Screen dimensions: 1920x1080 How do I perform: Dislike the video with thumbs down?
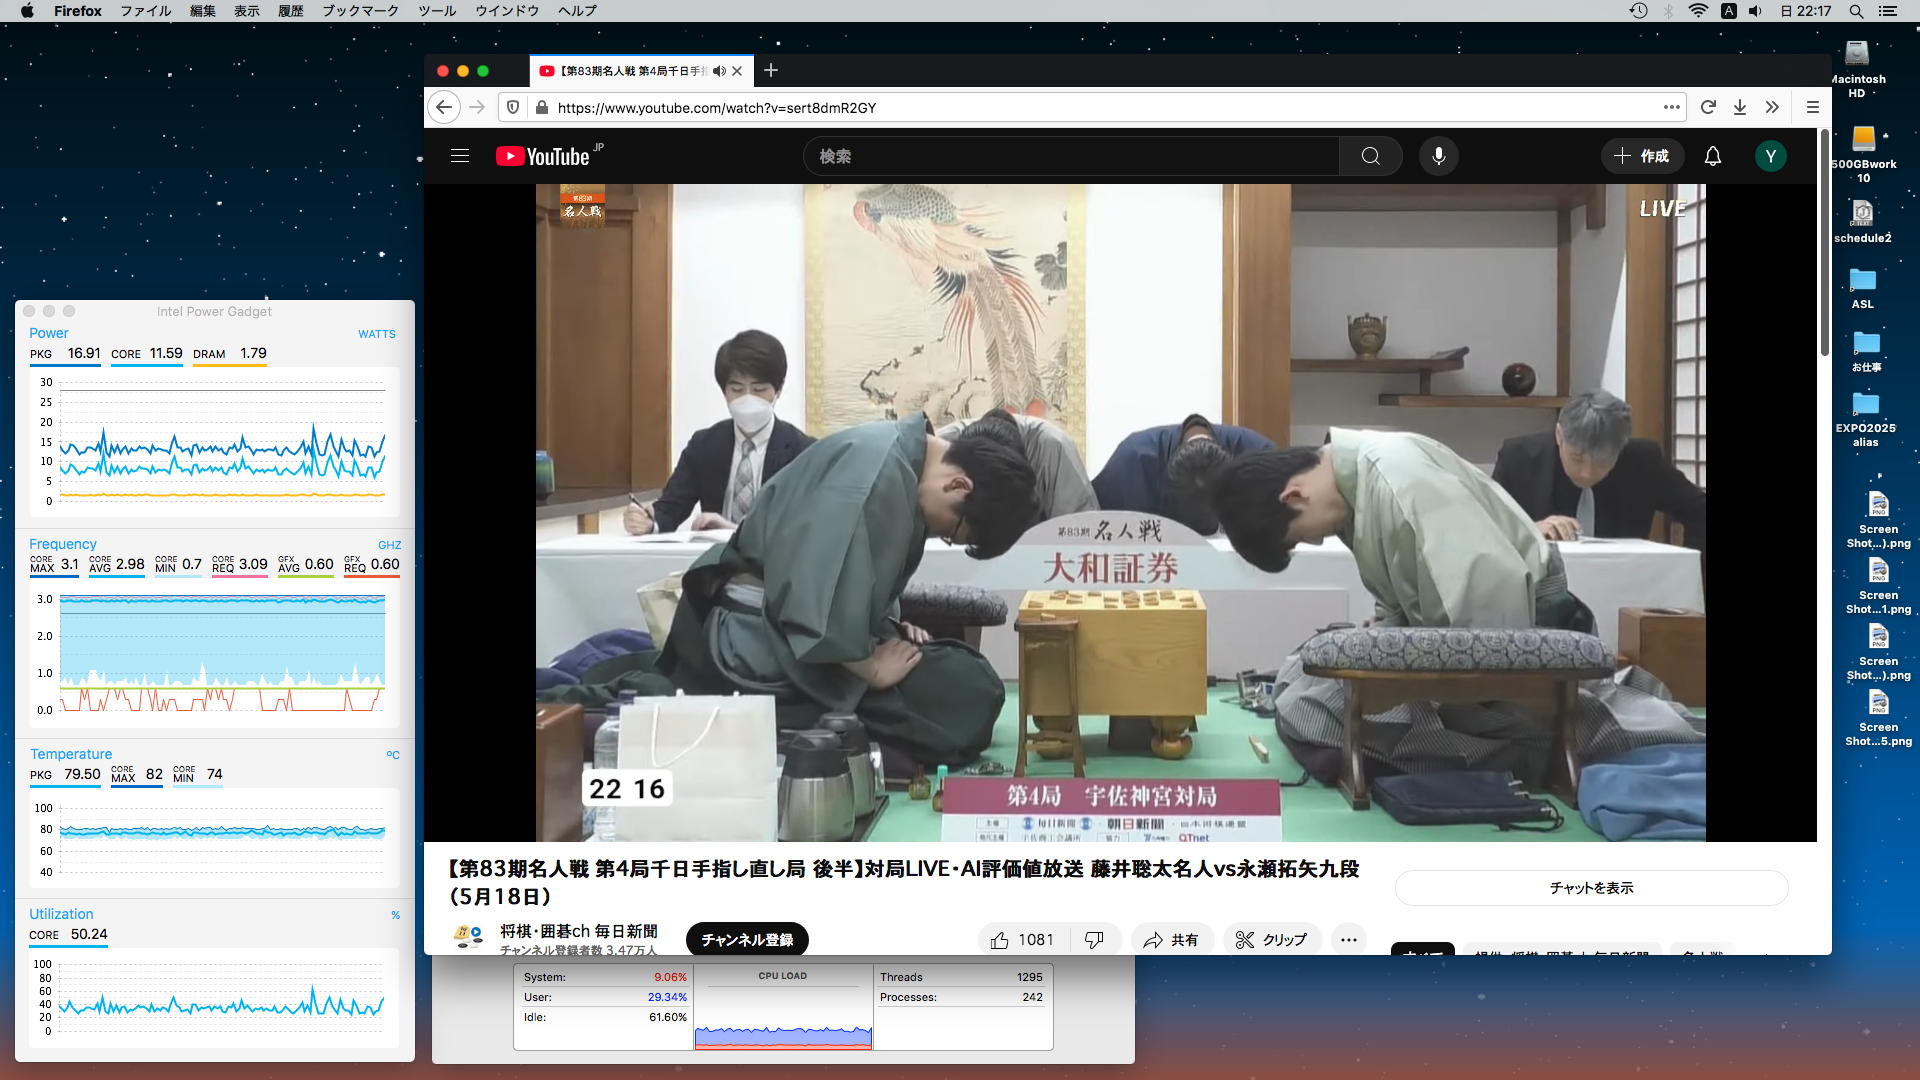point(1094,940)
